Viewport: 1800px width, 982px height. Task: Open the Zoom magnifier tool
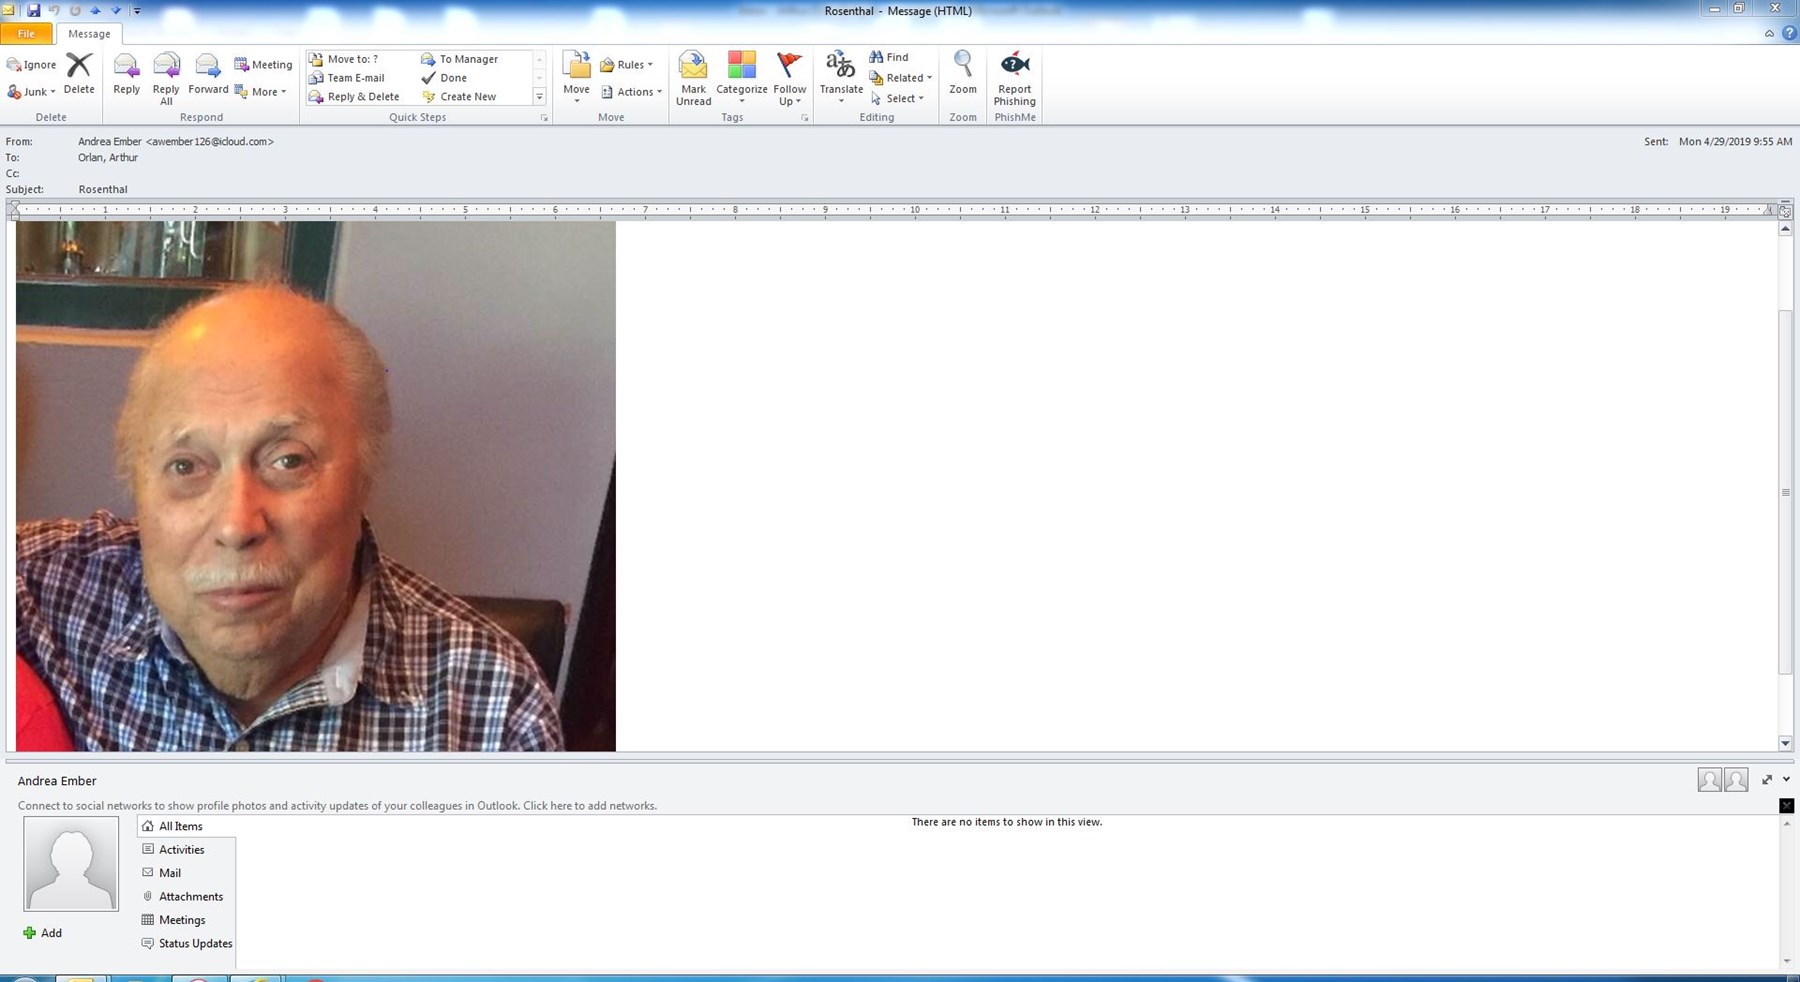(x=962, y=73)
